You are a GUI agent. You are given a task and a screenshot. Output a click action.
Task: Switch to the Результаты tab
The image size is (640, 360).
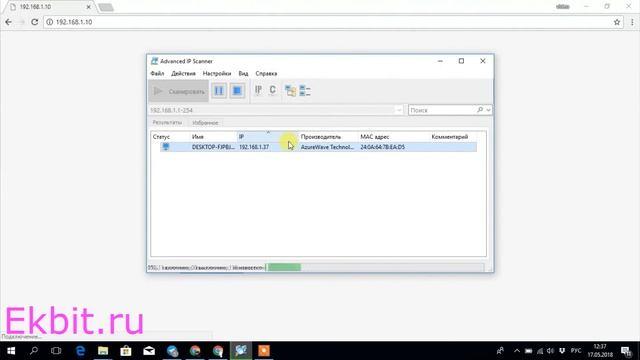click(167, 122)
